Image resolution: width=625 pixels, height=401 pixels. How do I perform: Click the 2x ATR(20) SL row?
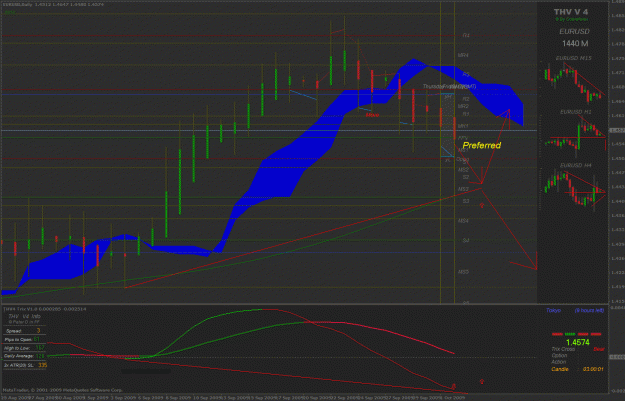point(25,365)
